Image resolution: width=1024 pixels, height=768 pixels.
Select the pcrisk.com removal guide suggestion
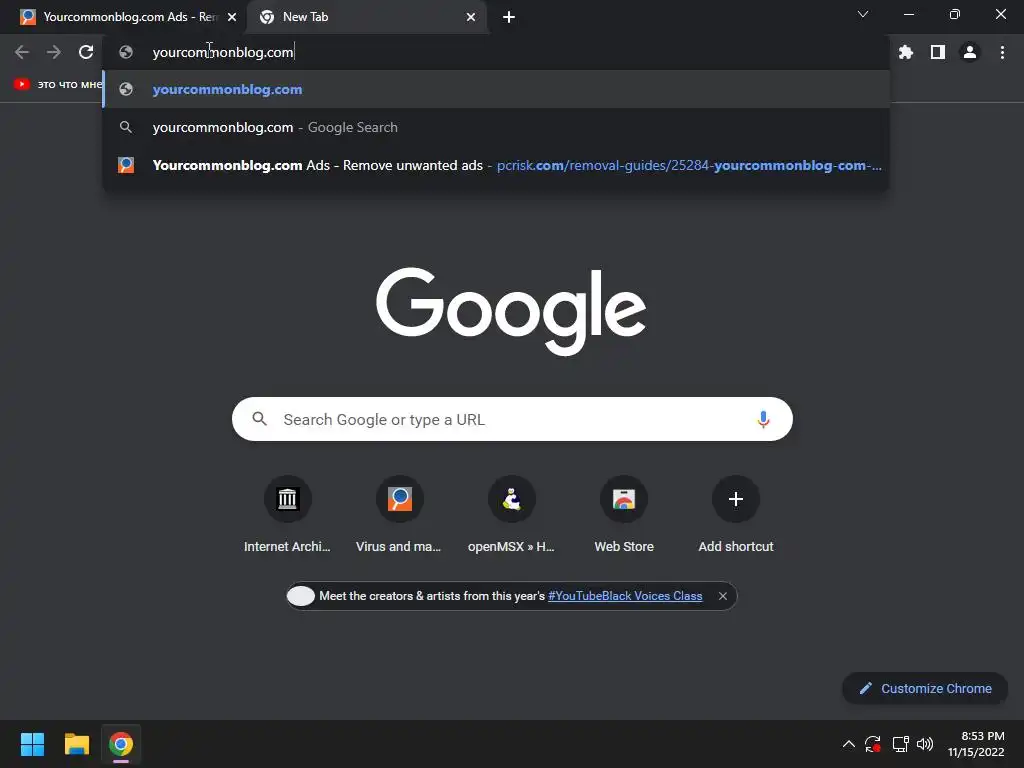click(496, 165)
